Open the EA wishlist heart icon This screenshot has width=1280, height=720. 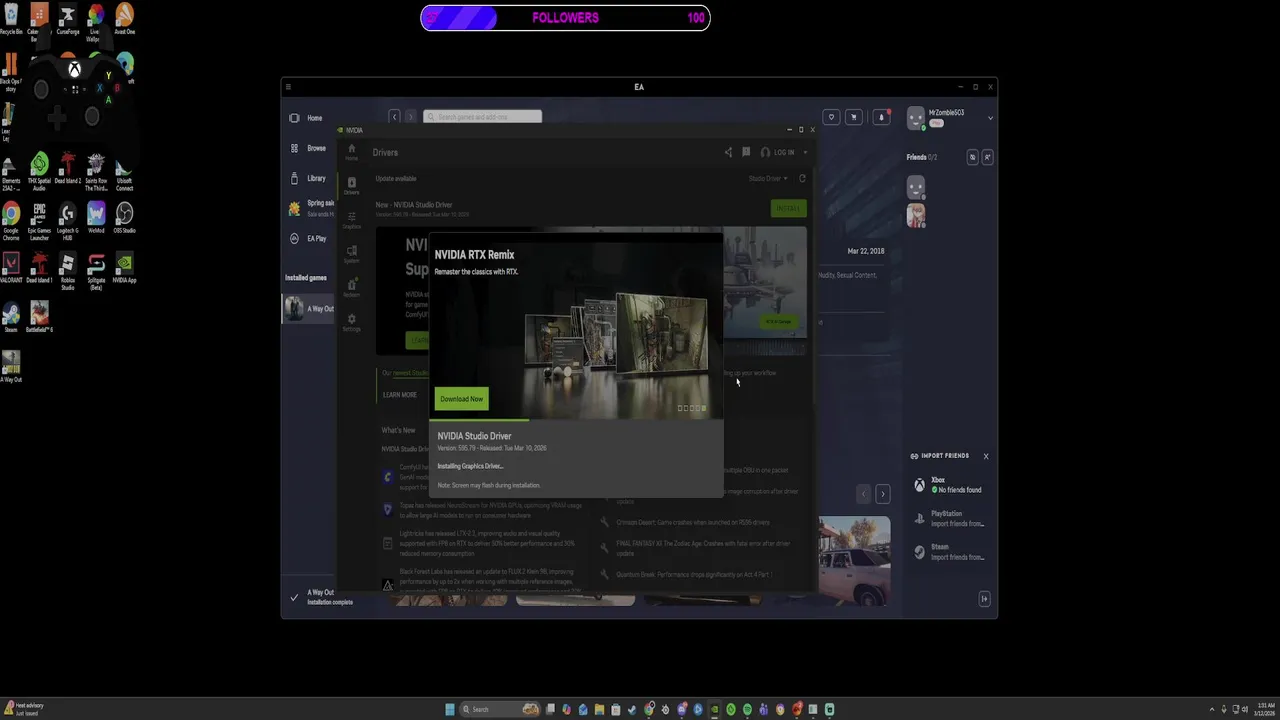point(831,117)
